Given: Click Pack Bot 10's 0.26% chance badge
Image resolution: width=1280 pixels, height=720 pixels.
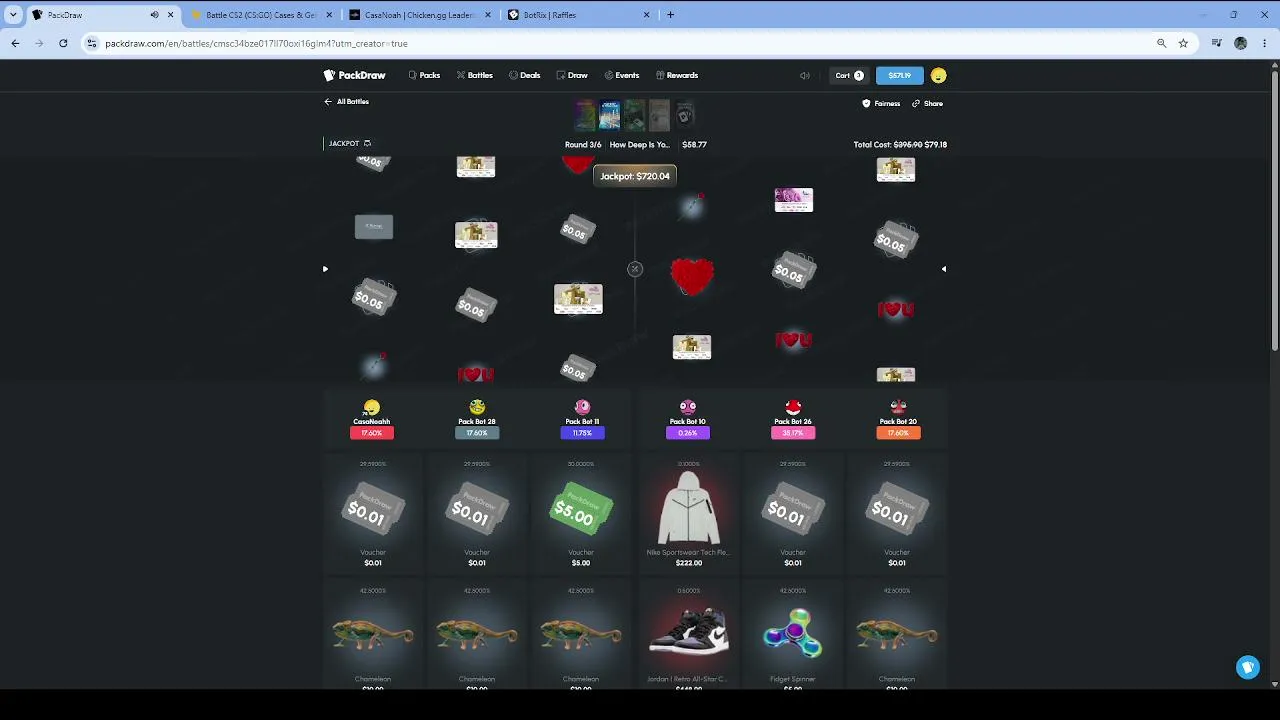Looking at the screenshot, I should (687, 433).
